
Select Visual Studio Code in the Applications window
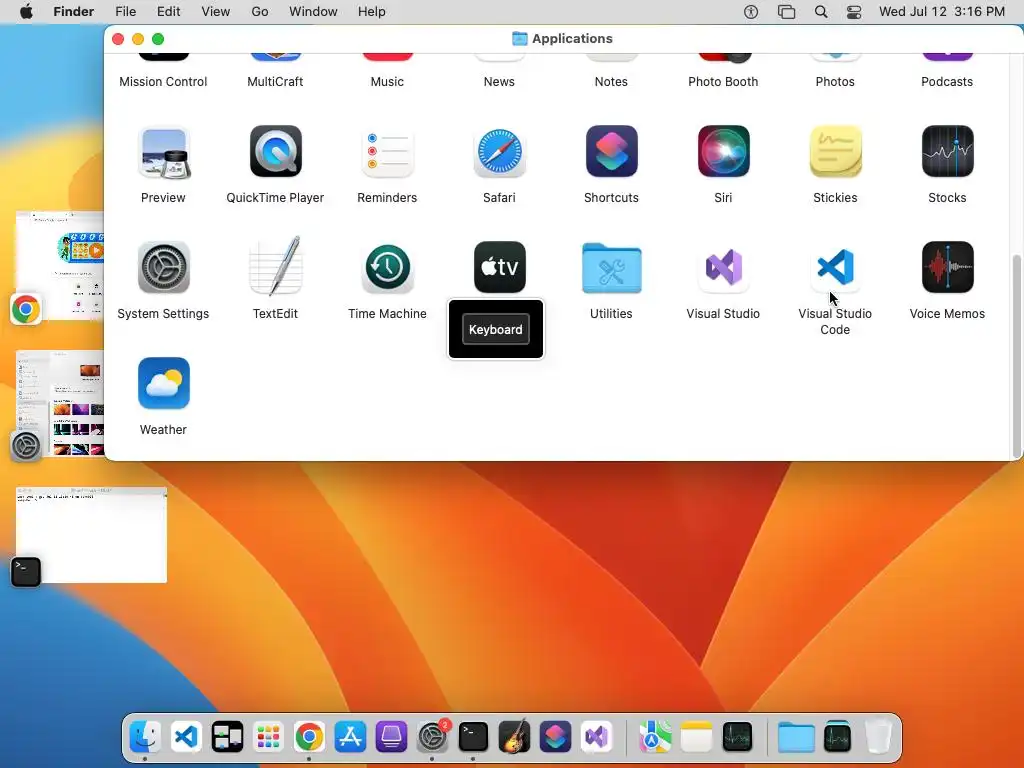coord(835,268)
